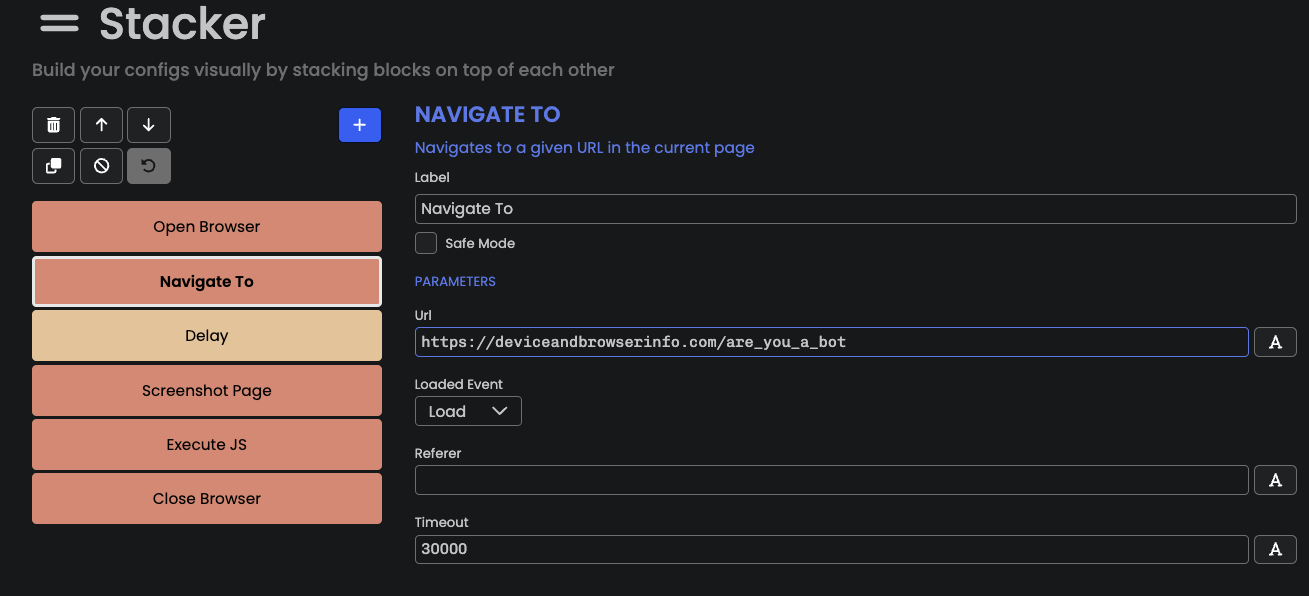Click into the Url input field

tap(832, 342)
